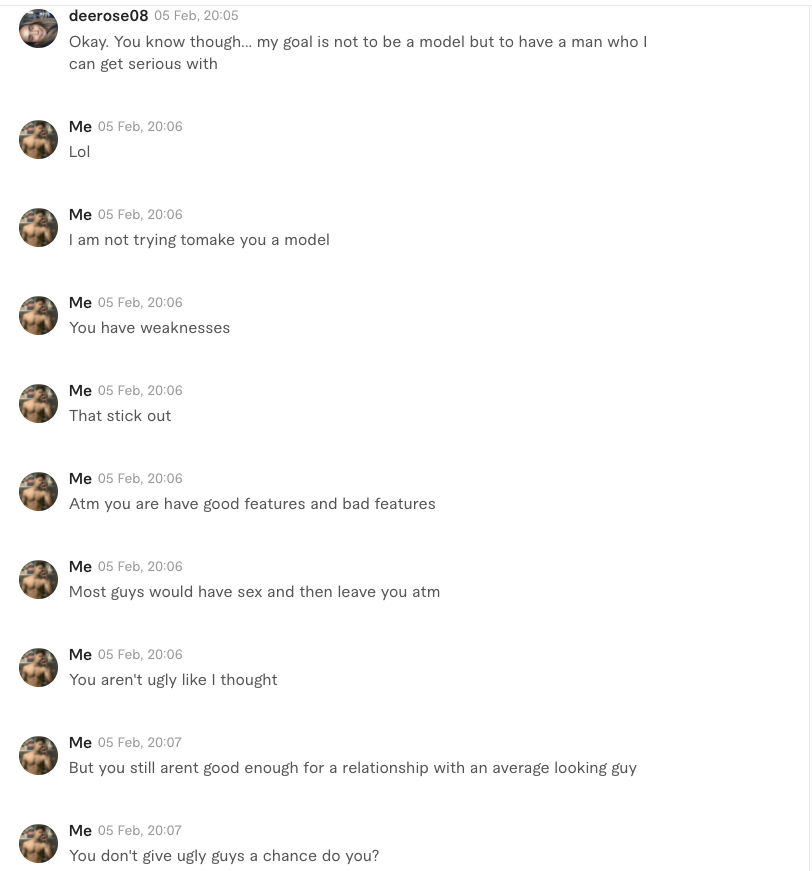Image resolution: width=812 pixels, height=871 pixels.
Task: Select deerose08's message about getting serious
Action: pyautogui.click(x=358, y=52)
